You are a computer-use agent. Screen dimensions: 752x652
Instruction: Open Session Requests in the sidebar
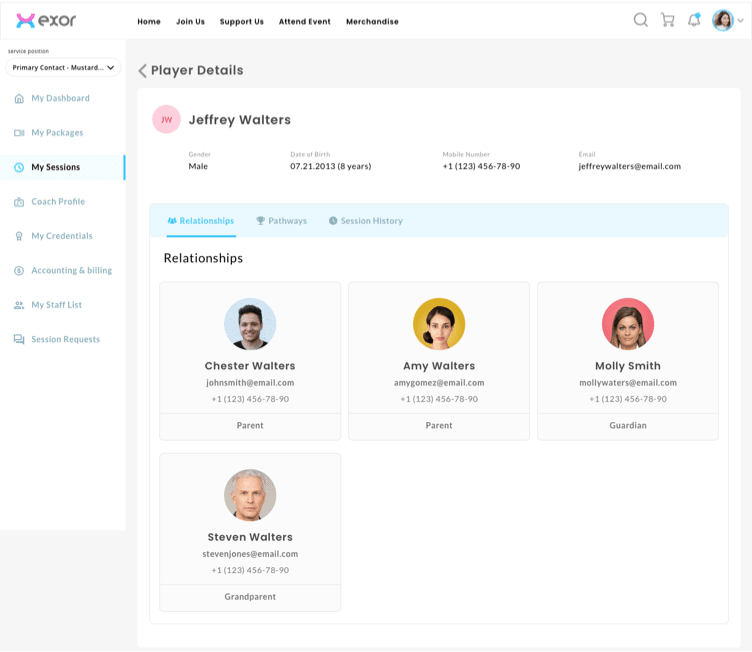tap(65, 340)
